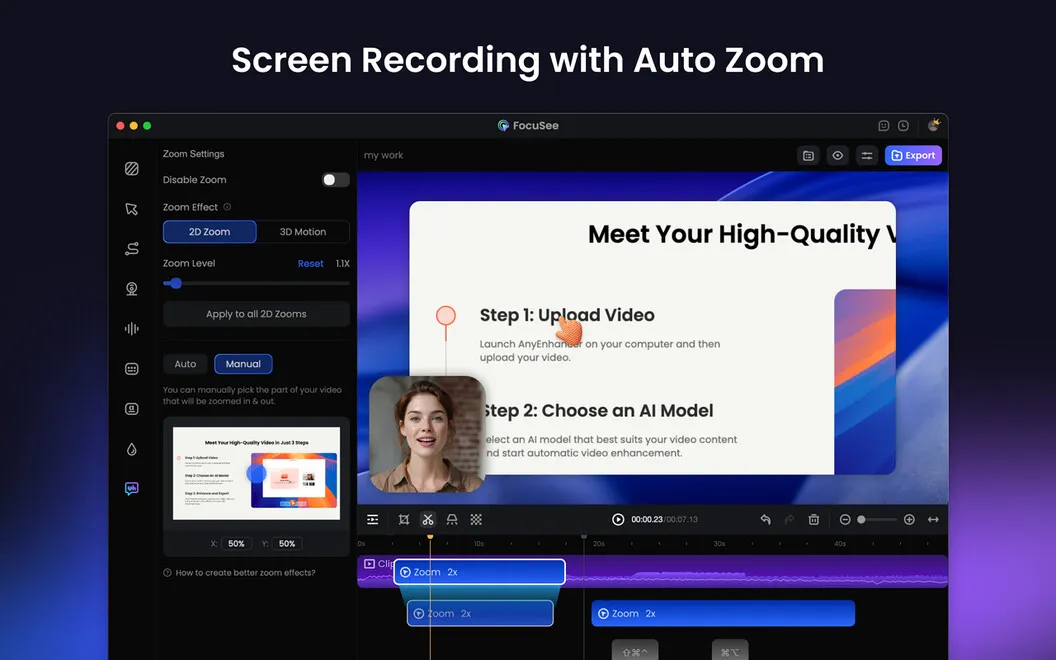1056x660 pixels.
Task: Click the zoom focus preview thumbnail
Action: [x=256, y=473]
